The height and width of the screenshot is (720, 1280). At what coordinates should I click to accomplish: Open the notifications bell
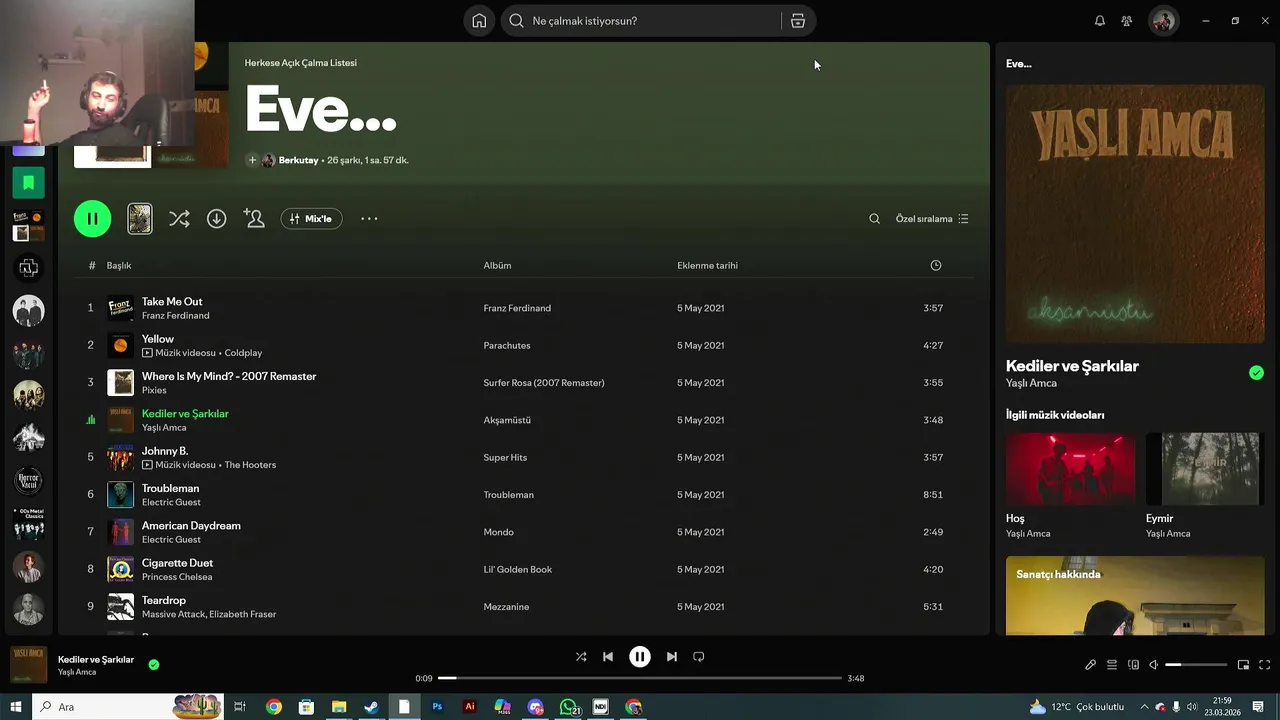(x=1100, y=21)
